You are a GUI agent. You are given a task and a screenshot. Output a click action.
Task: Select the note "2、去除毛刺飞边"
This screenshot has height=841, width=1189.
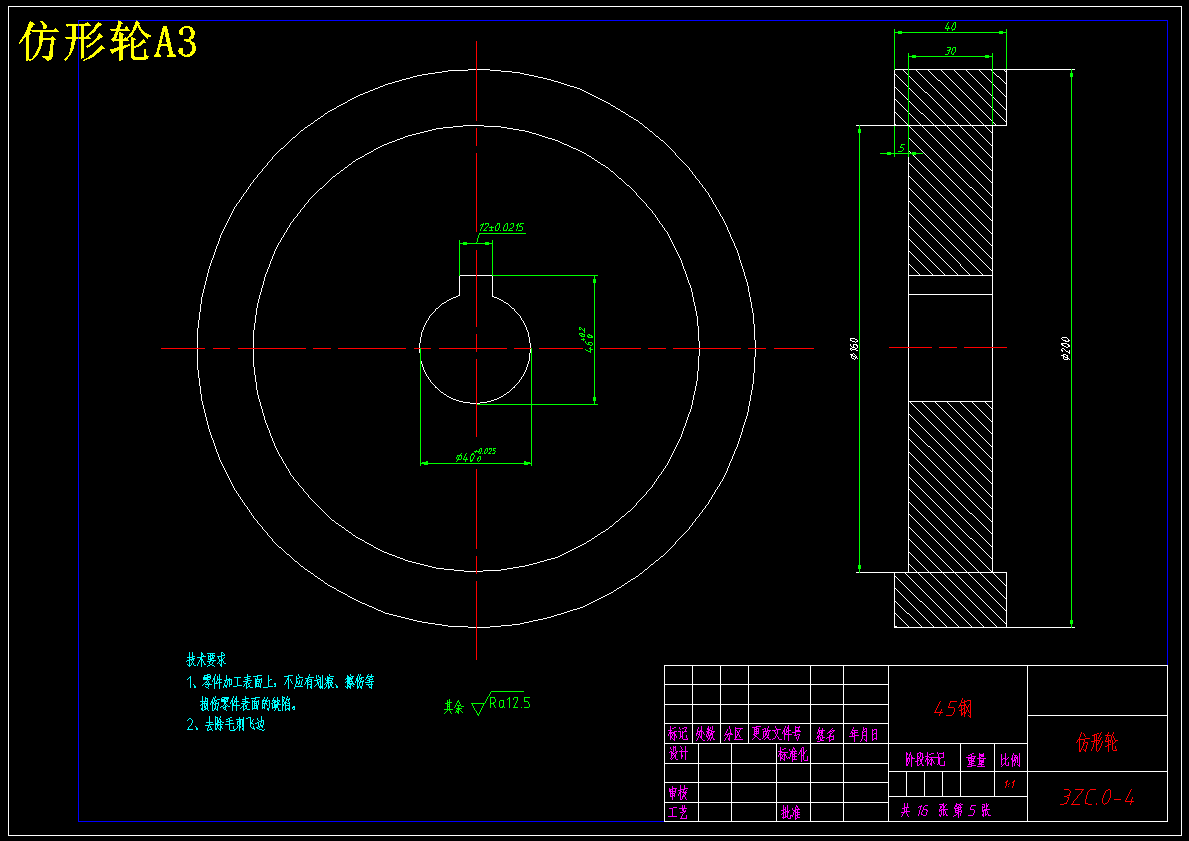click(226, 724)
